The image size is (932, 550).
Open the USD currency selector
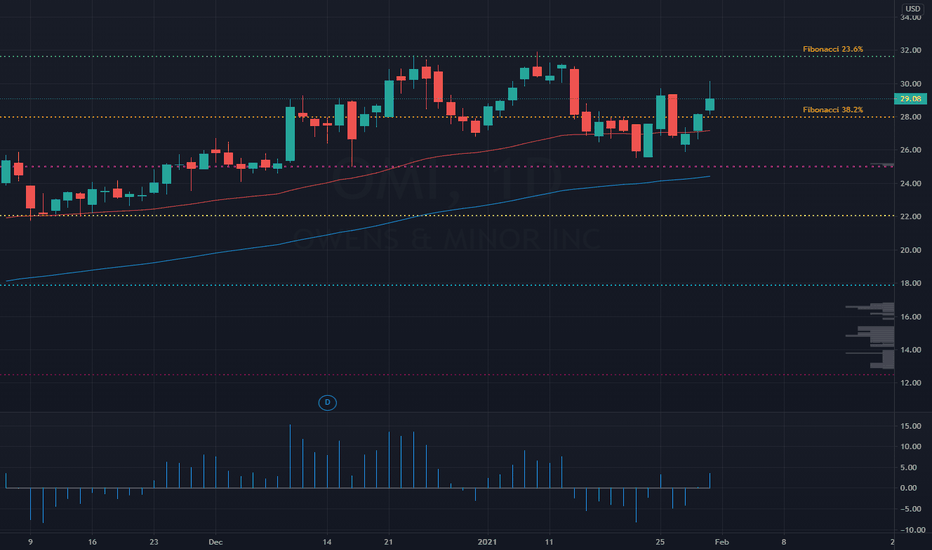912,8
